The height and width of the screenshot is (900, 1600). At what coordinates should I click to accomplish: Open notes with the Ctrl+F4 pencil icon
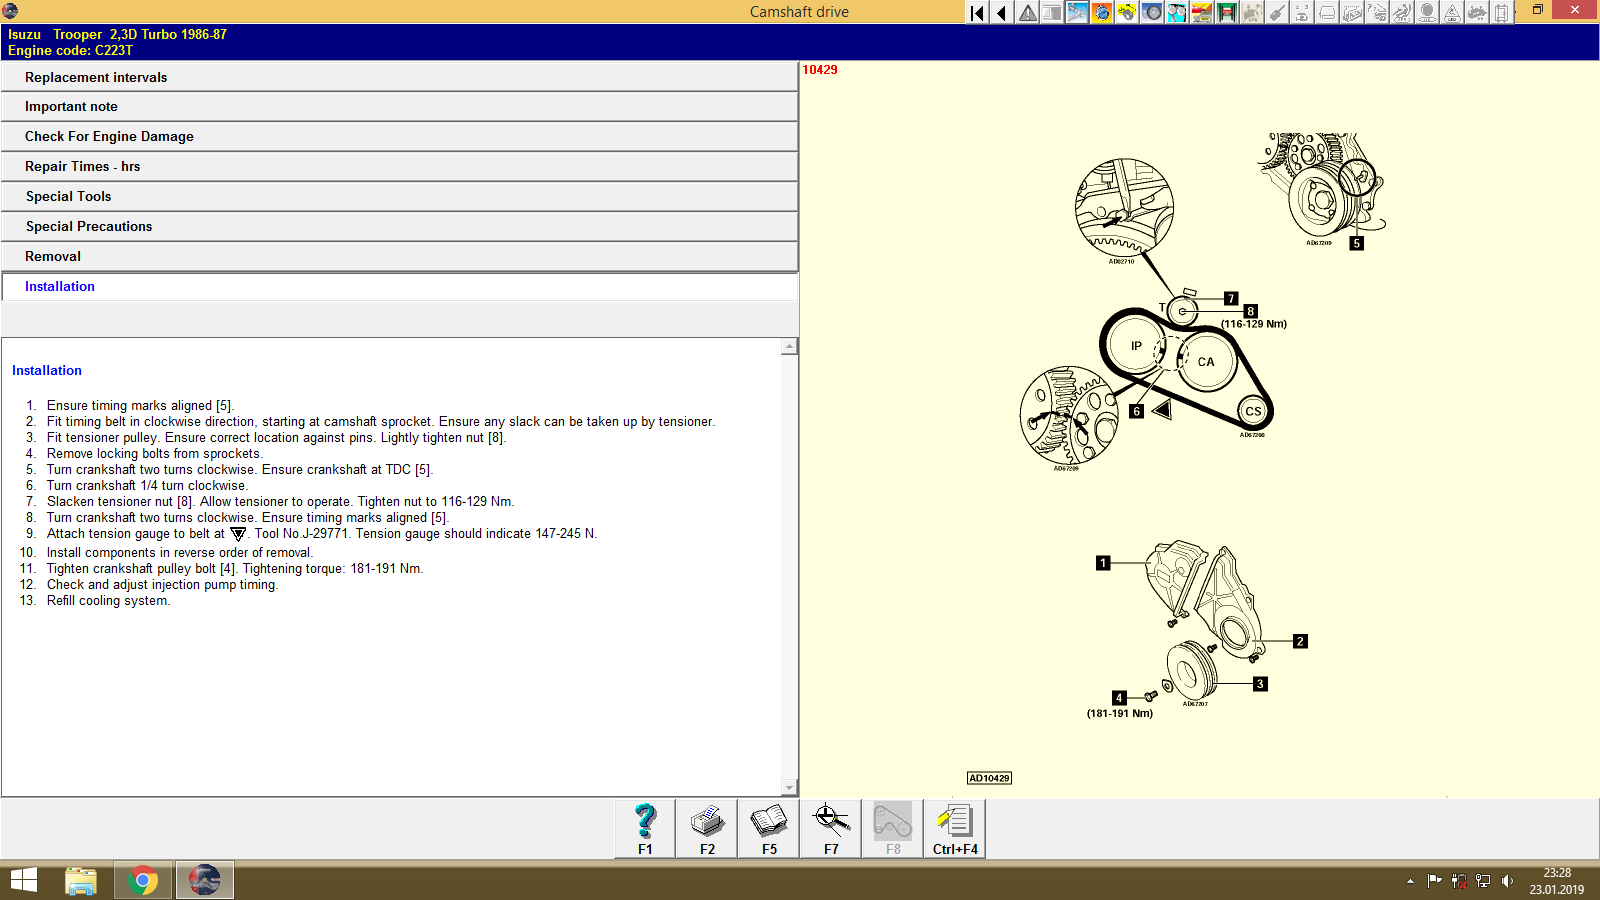click(955, 822)
